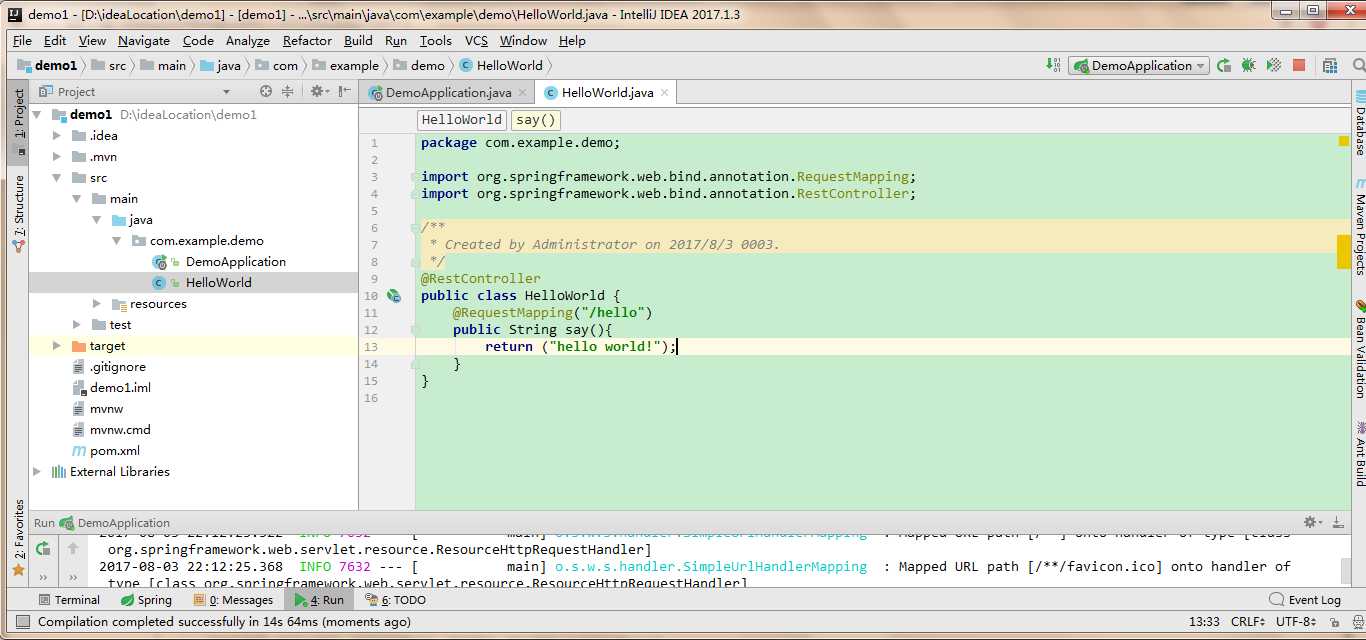Screen dimensions: 1366x640
Task: Open the Database side panel
Action: [1359, 123]
